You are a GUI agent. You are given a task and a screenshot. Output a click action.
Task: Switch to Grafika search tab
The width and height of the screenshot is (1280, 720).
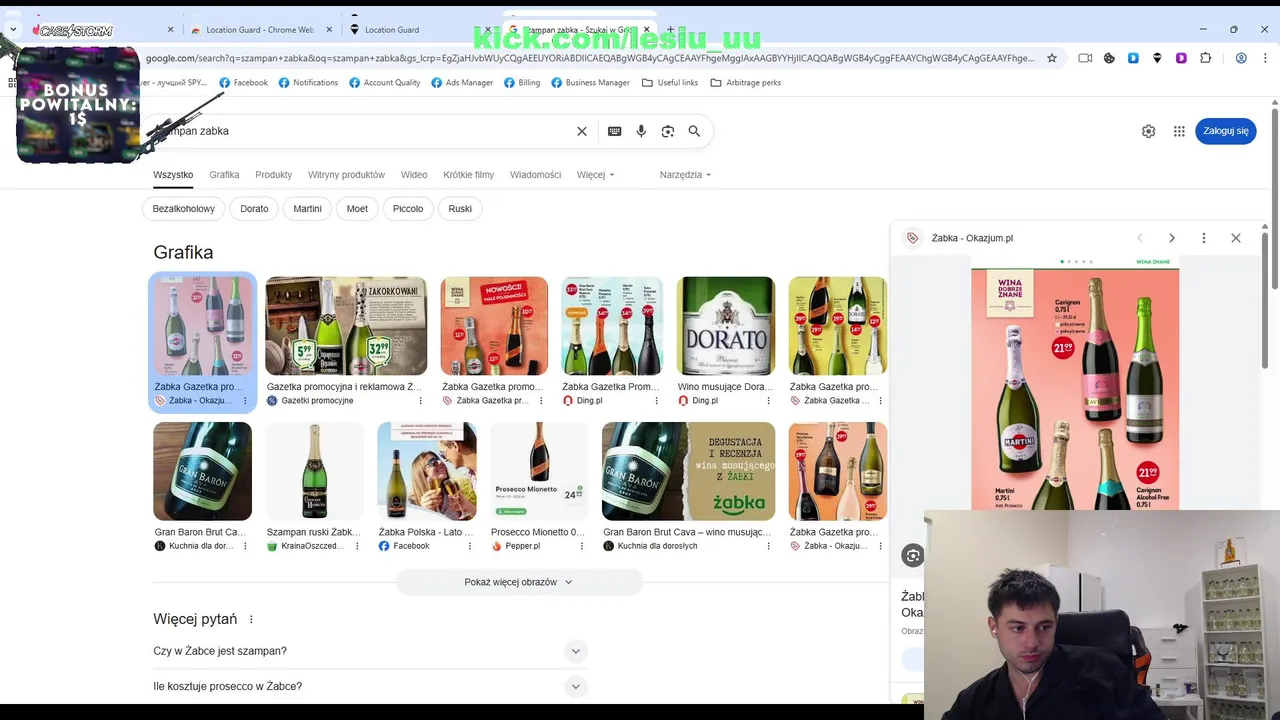[x=224, y=175]
